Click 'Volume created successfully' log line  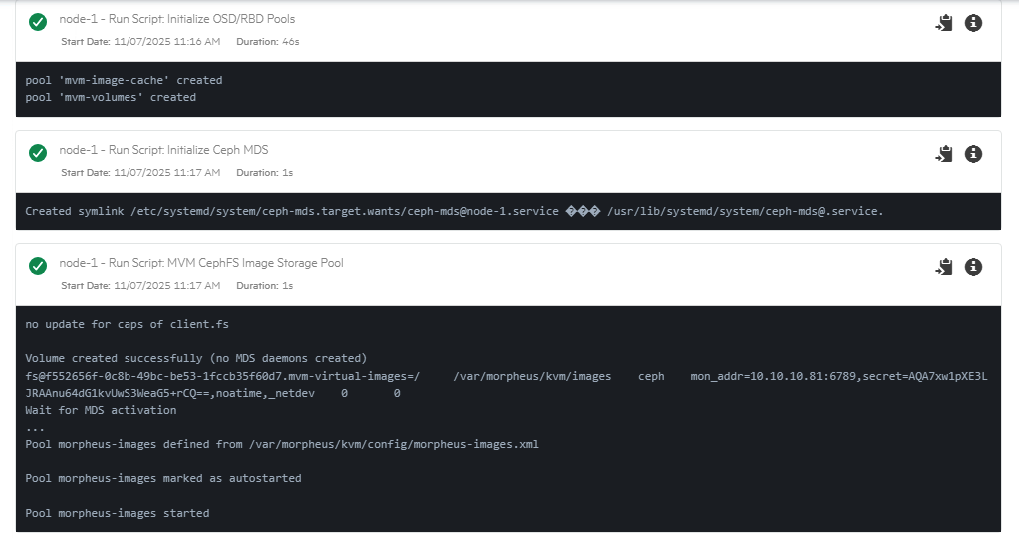coord(196,359)
